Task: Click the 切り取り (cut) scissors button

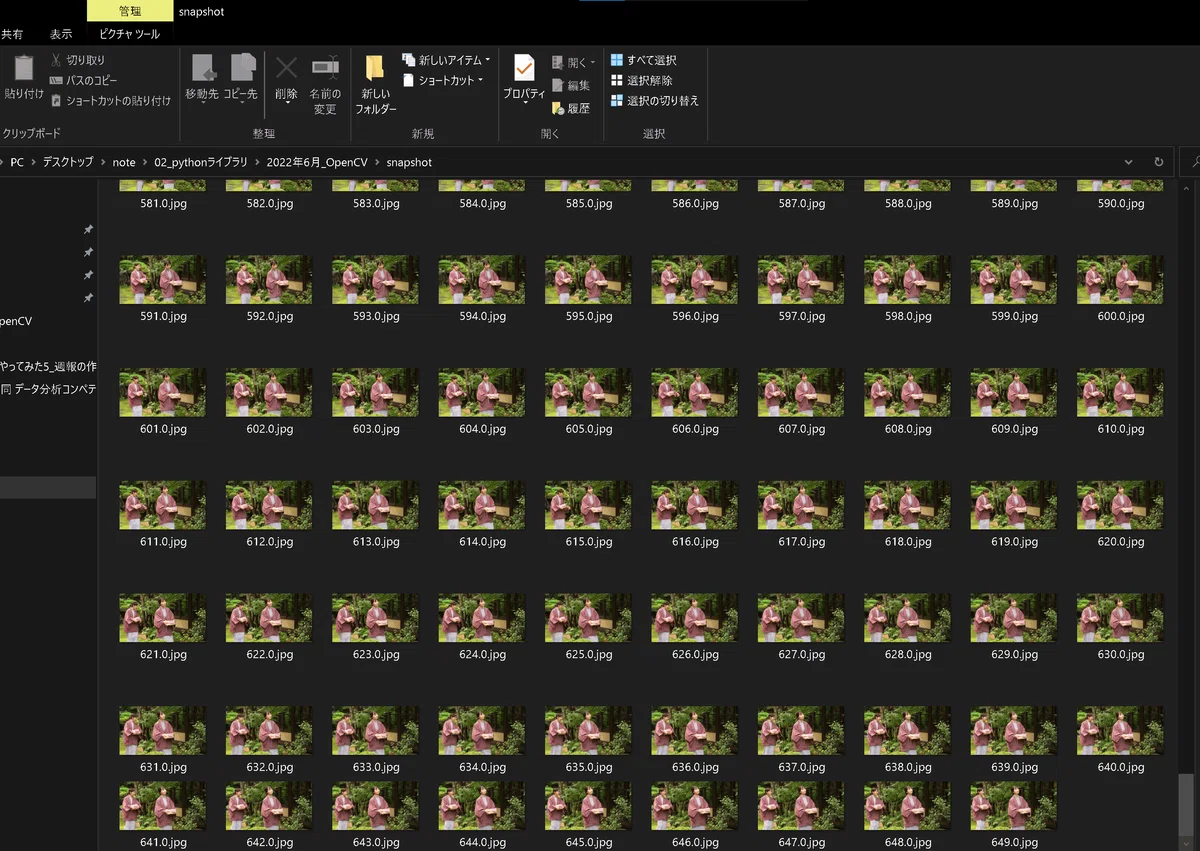Action: (78, 61)
